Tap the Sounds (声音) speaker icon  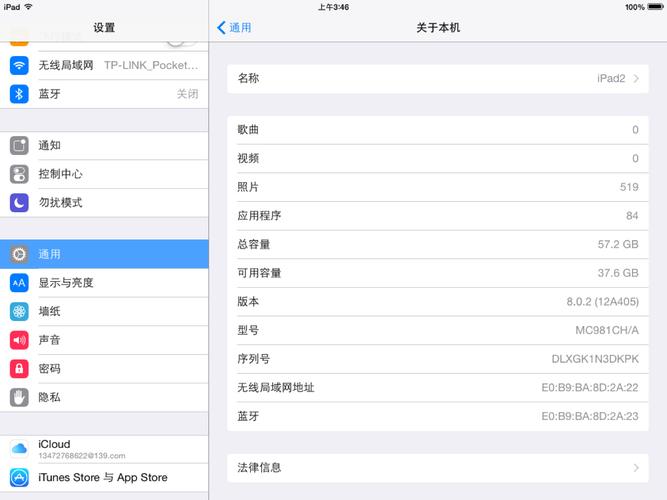click(19, 340)
